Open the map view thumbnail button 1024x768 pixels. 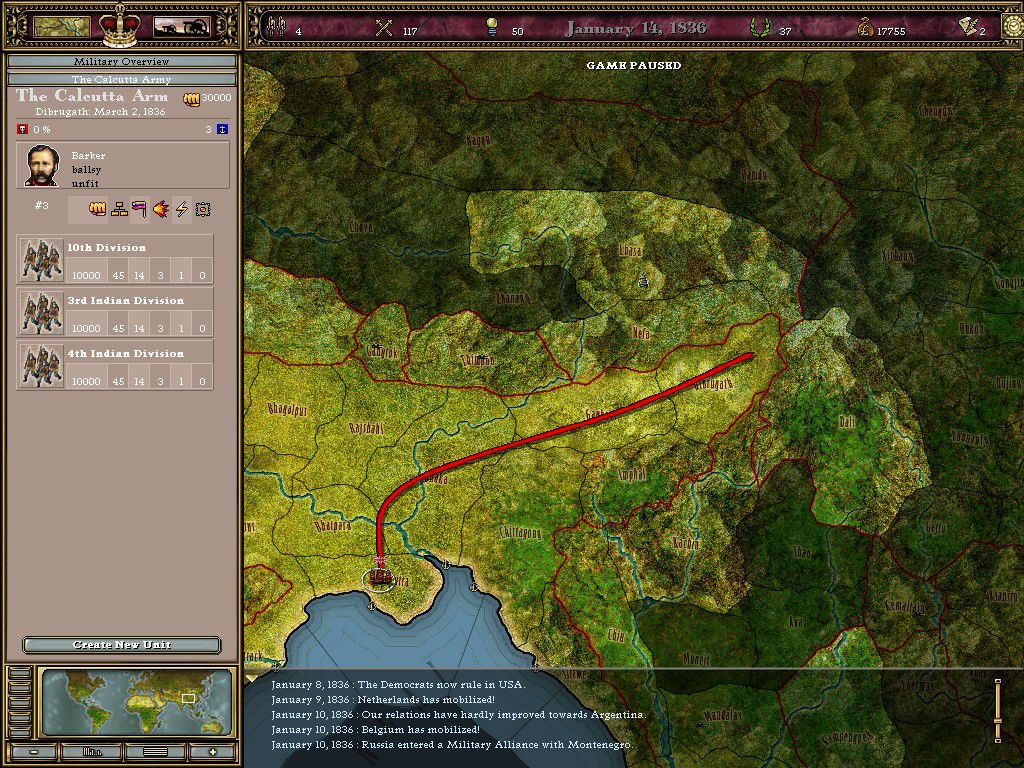coord(62,27)
